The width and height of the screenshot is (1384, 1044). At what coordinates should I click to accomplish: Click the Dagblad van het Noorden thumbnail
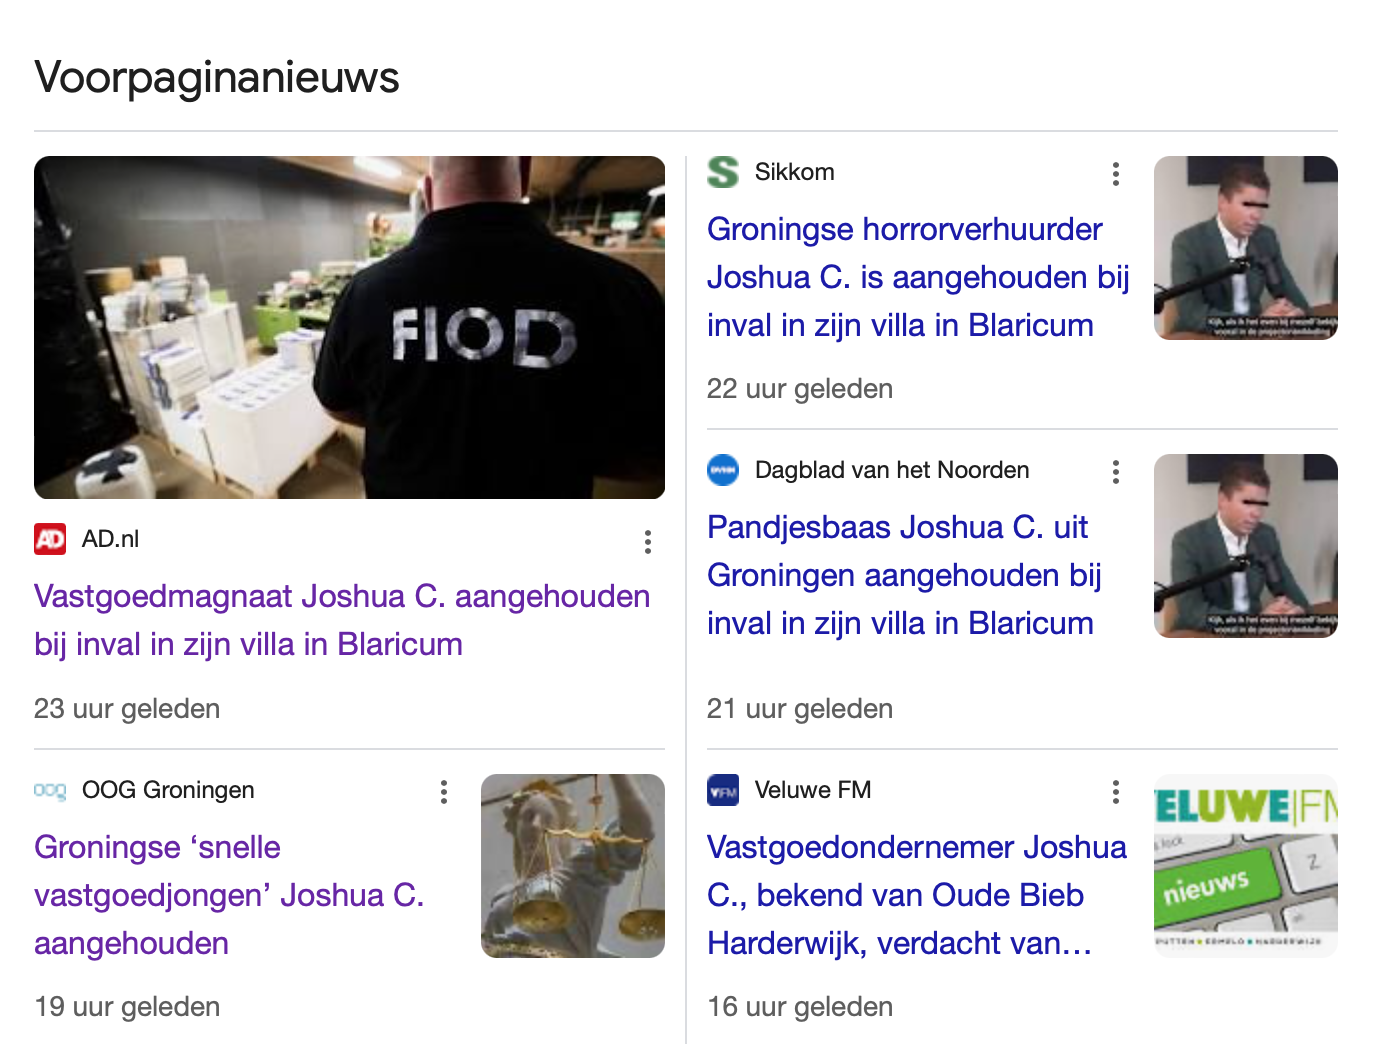(x=1246, y=546)
